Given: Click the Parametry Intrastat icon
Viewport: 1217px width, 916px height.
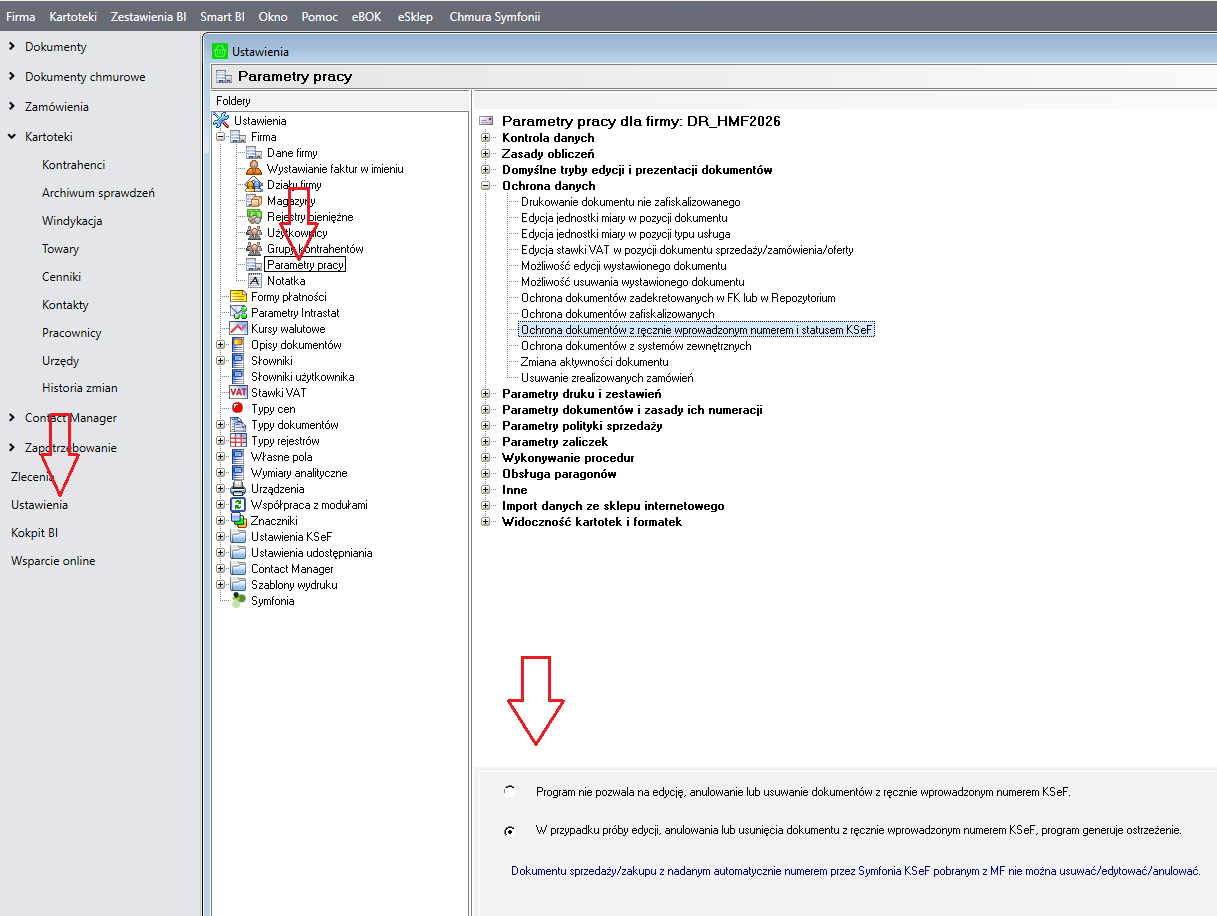Looking at the screenshot, I should 238,313.
